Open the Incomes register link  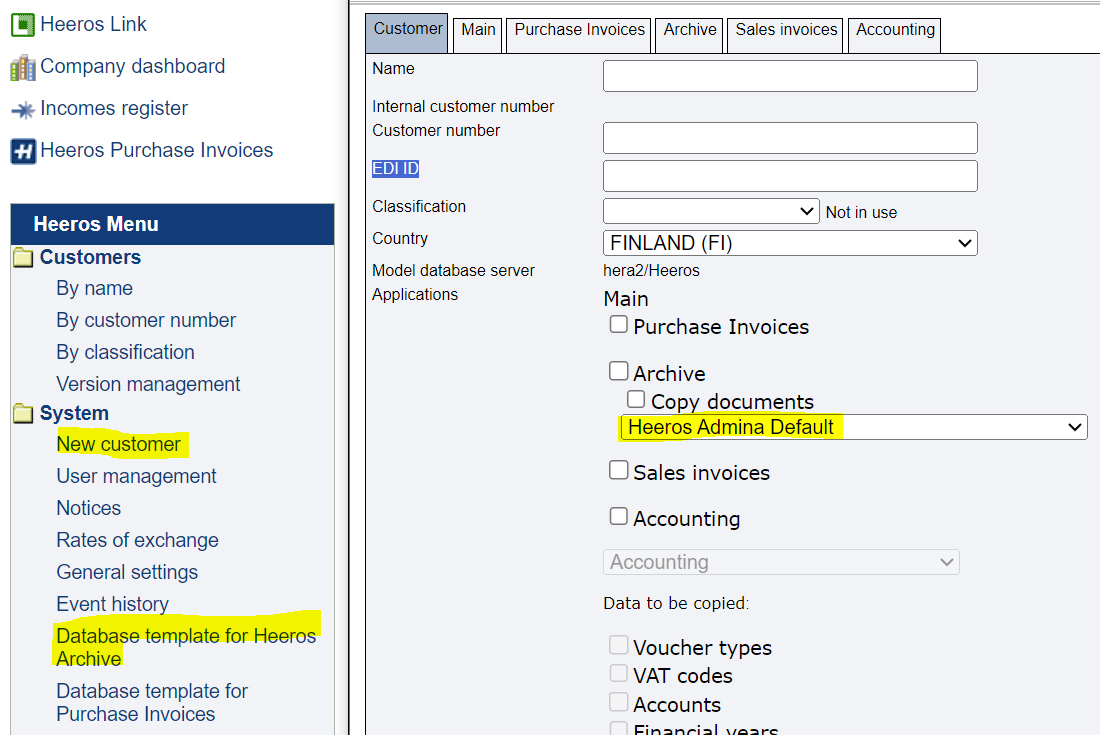click(x=114, y=108)
